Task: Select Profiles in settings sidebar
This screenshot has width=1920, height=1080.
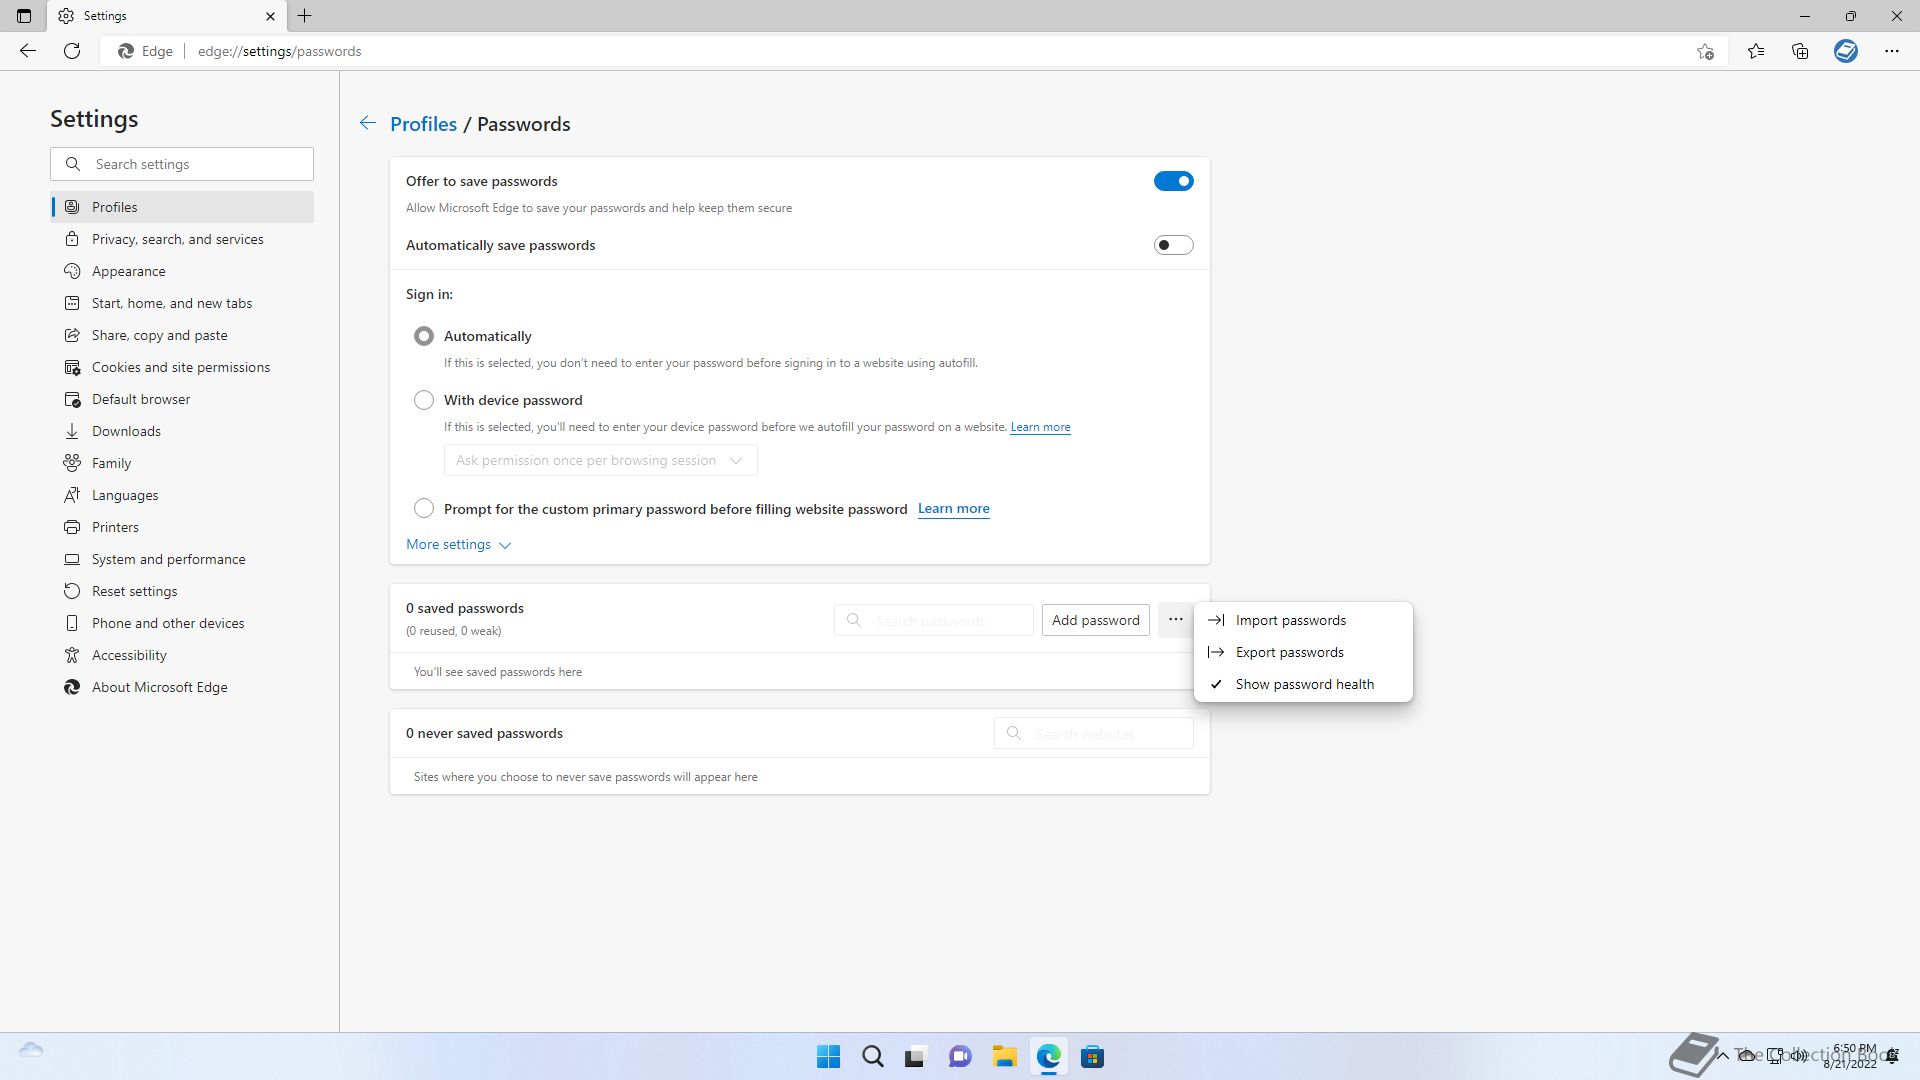Action: tap(182, 207)
